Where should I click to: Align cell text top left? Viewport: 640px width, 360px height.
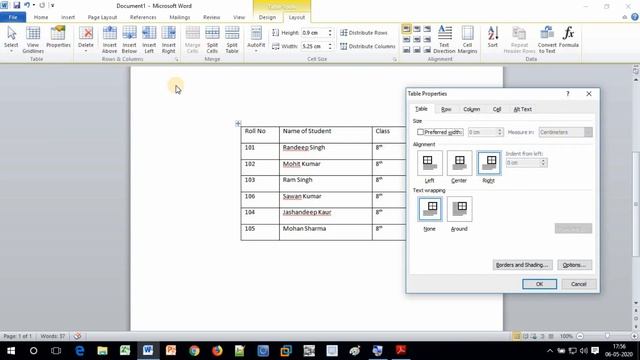pos(406,29)
